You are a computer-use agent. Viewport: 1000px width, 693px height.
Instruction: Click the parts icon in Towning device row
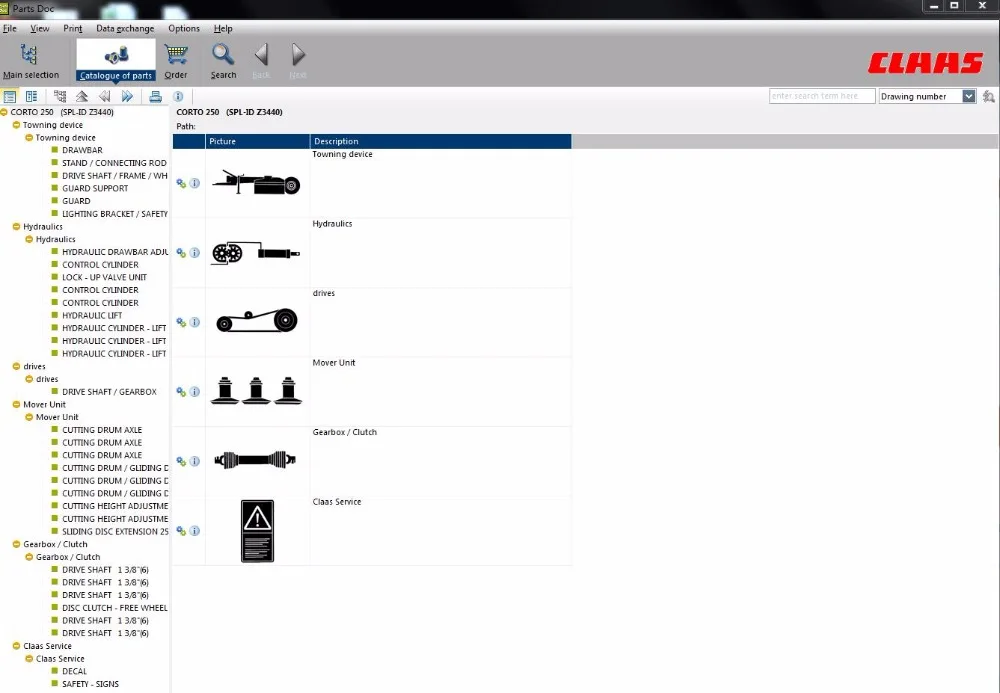[181, 183]
